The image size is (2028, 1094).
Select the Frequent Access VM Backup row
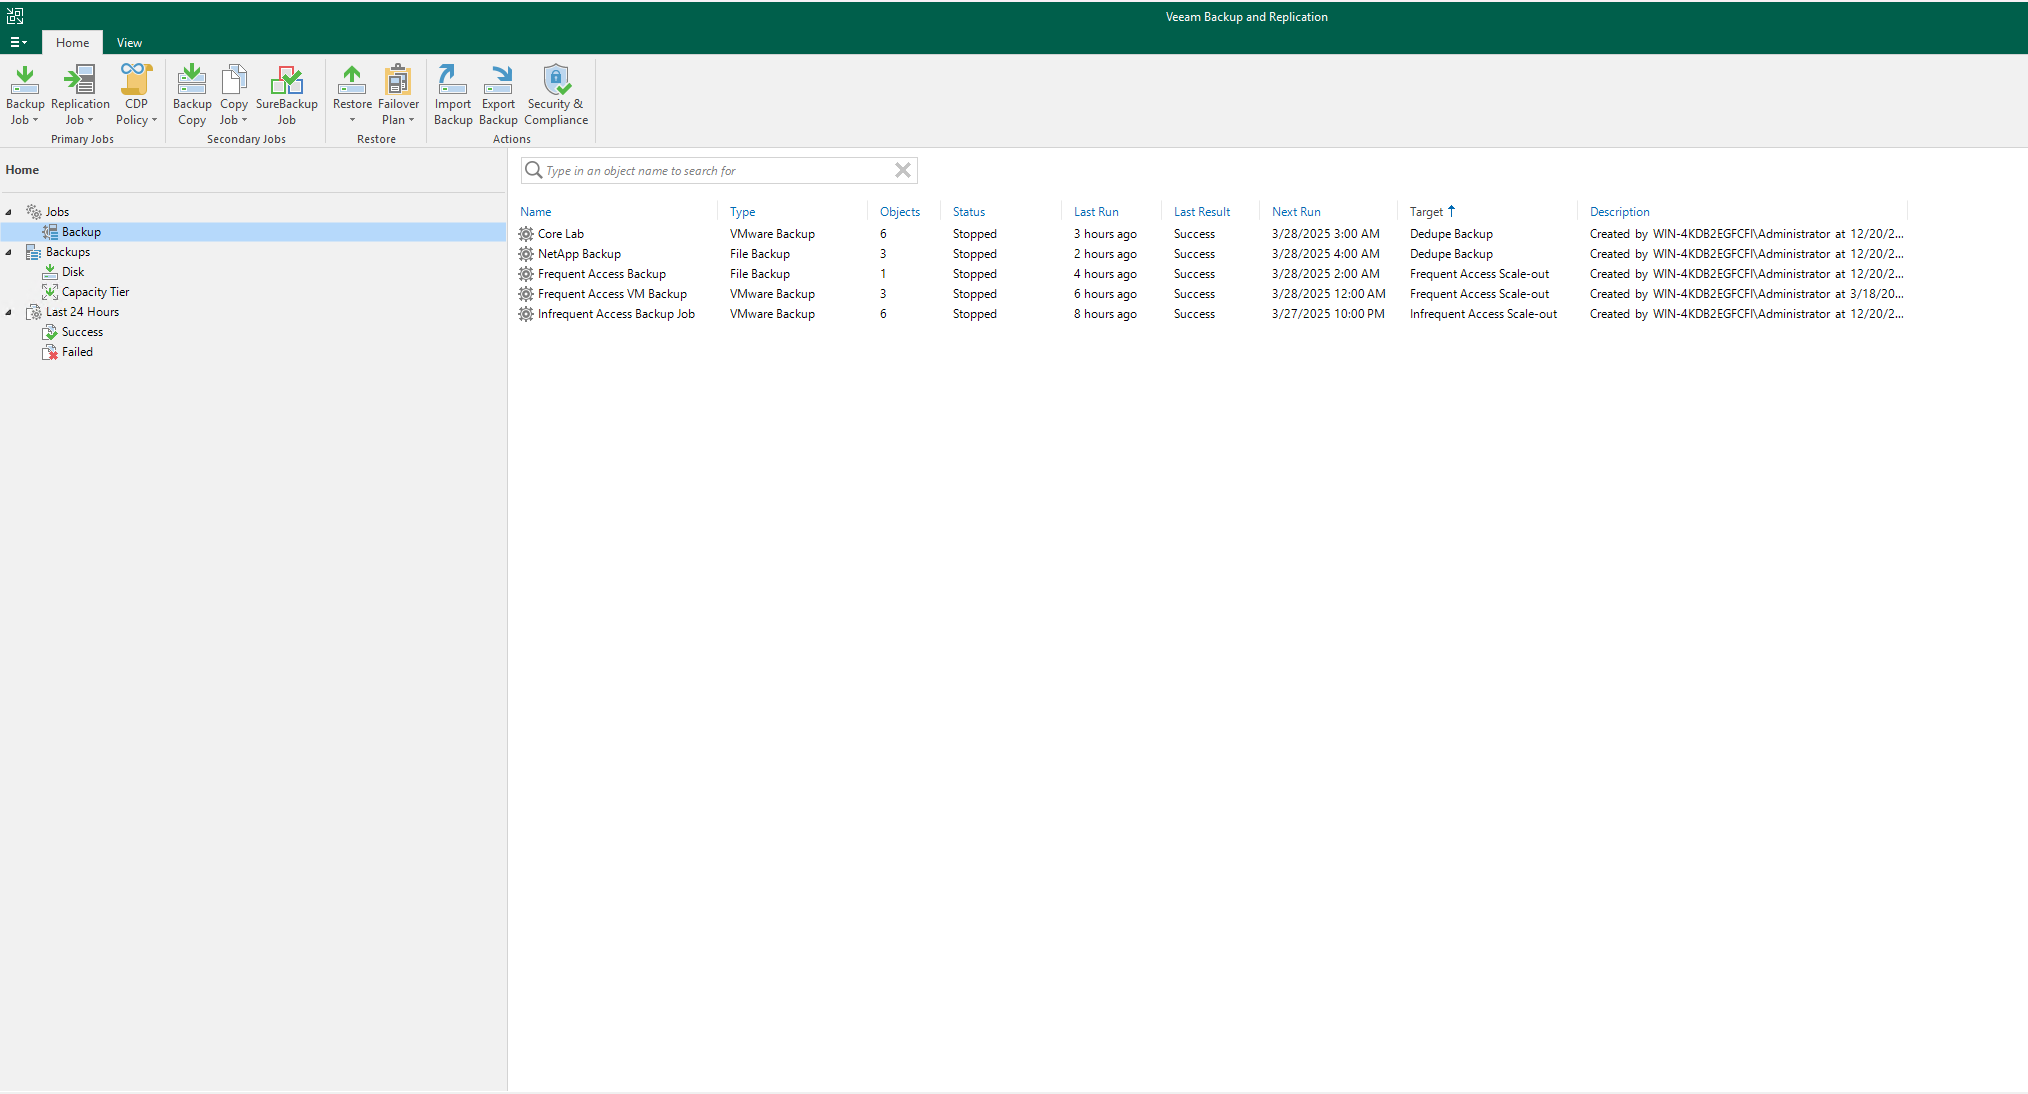coord(1212,294)
